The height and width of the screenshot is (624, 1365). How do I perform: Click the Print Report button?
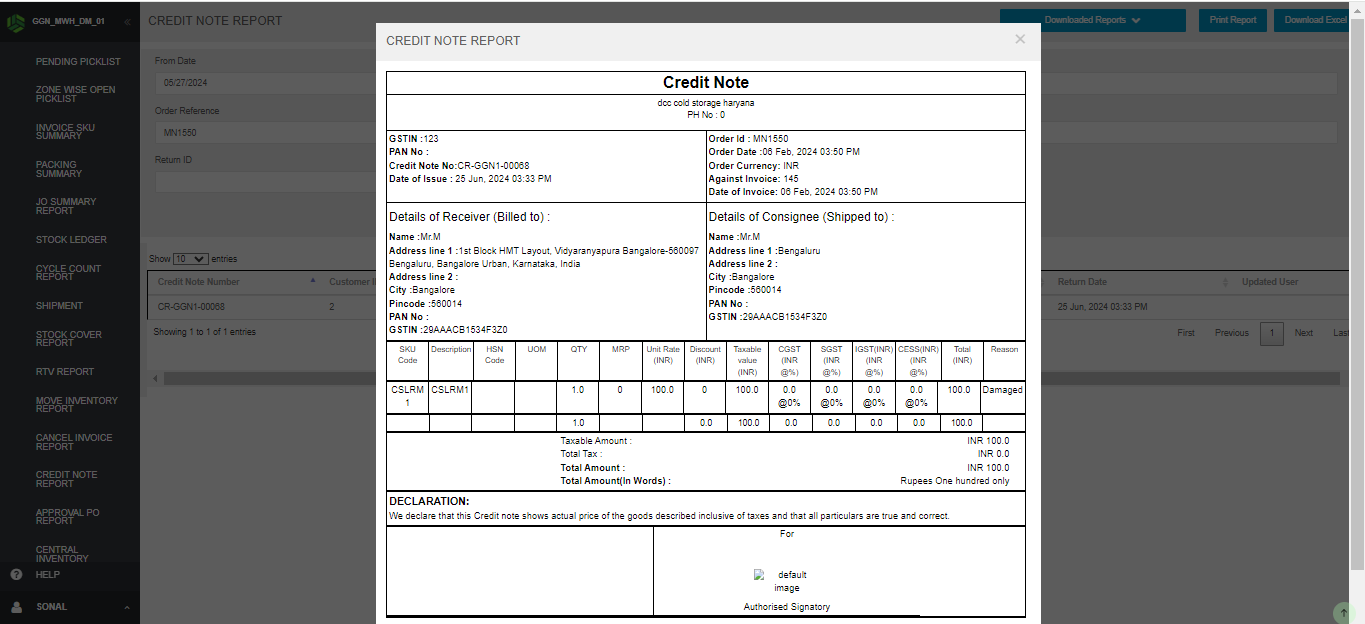tap(1232, 20)
